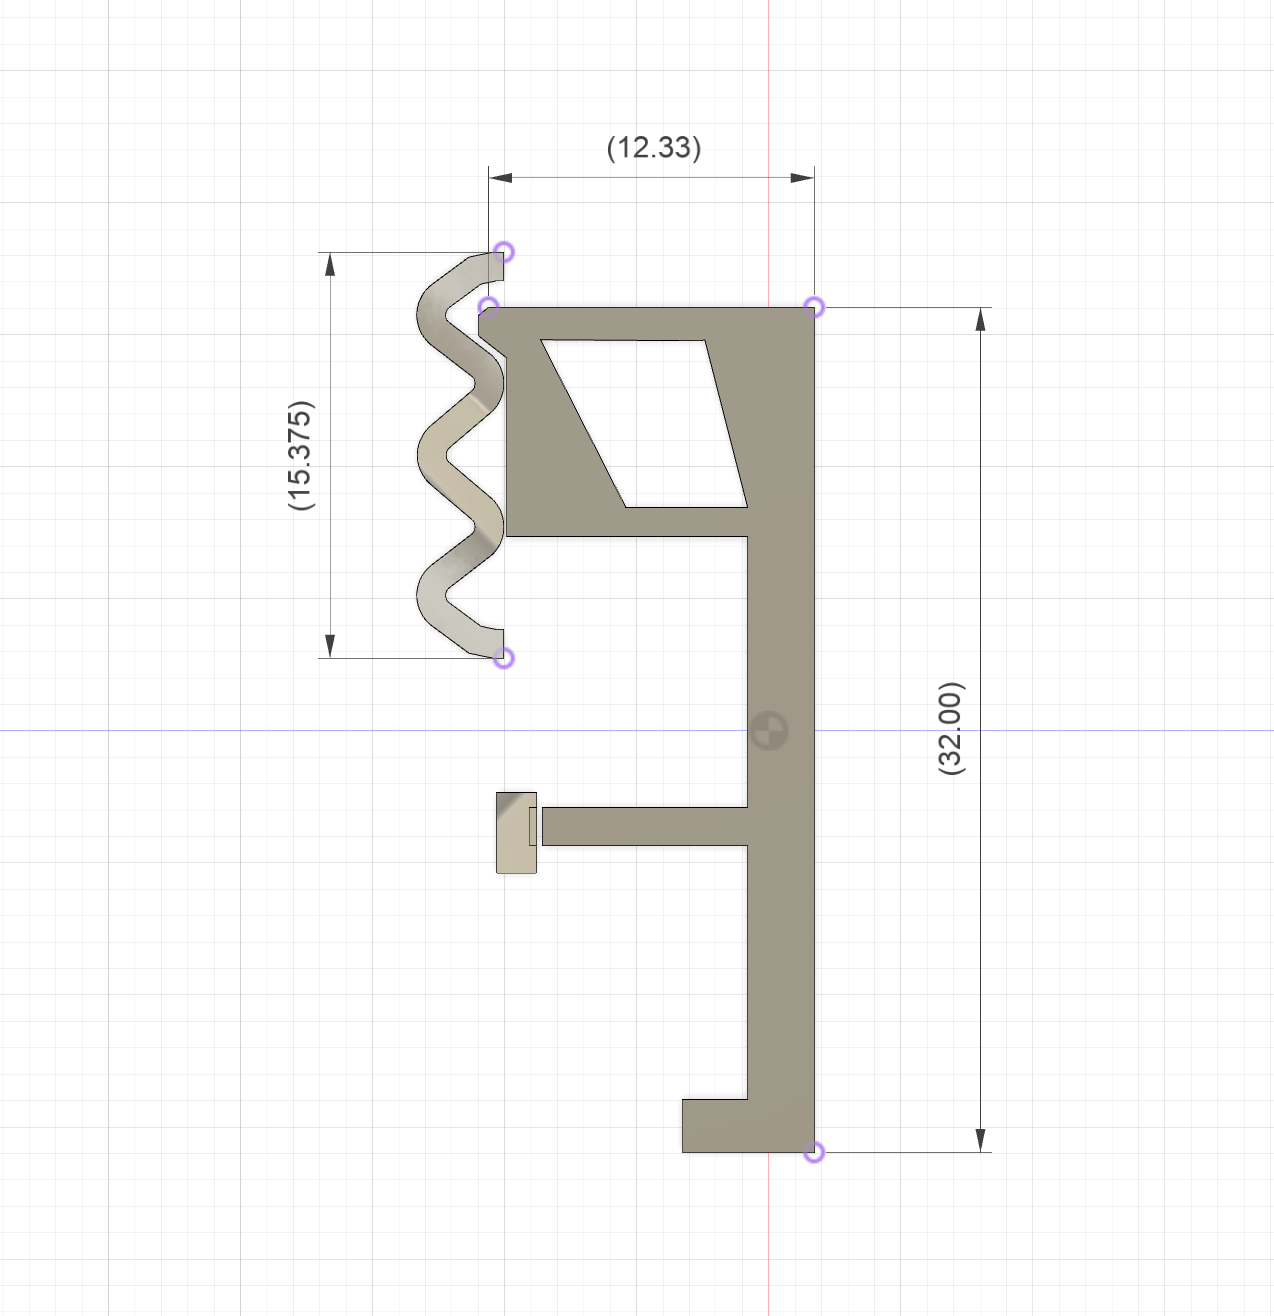This screenshot has height=1316, width=1274.
Task: Select the small rectangular cap on the arm
Action: [516, 832]
